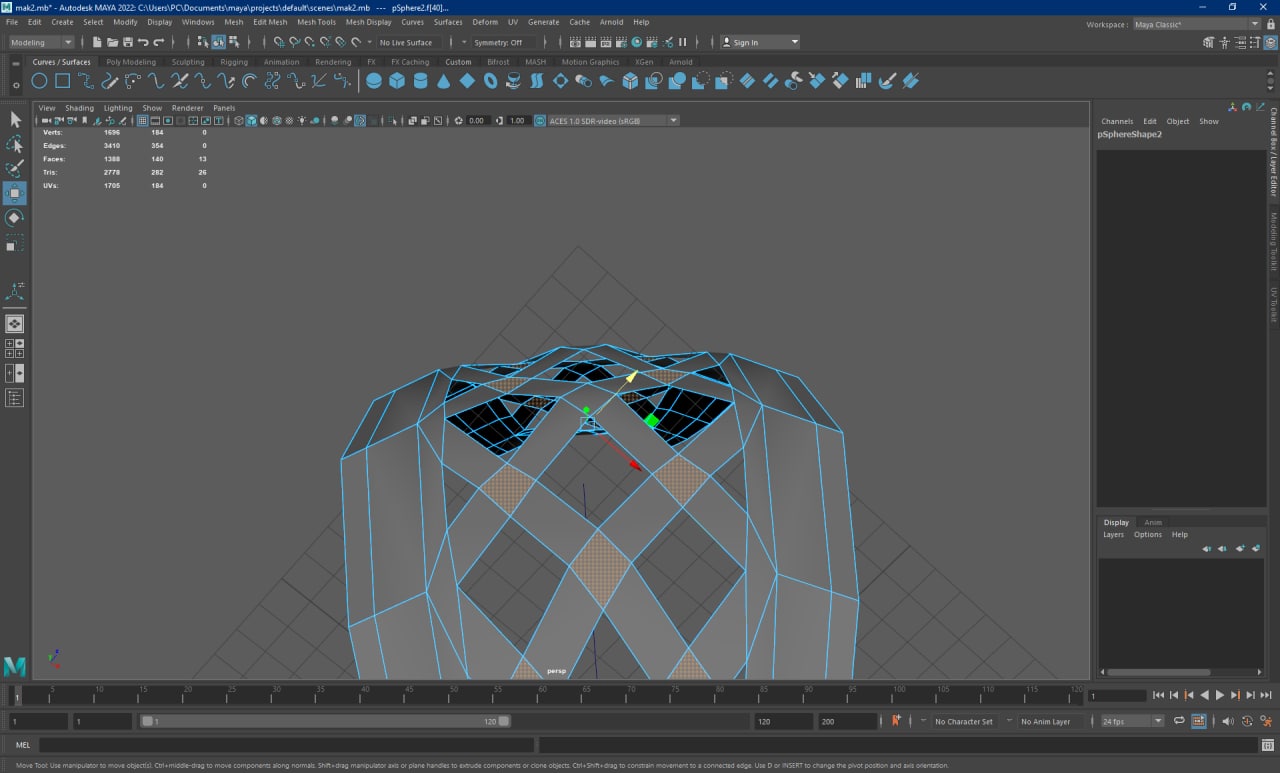1280x773 pixels.
Task: Click the Set Key bookmark icon
Action: [x=896, y=720]
